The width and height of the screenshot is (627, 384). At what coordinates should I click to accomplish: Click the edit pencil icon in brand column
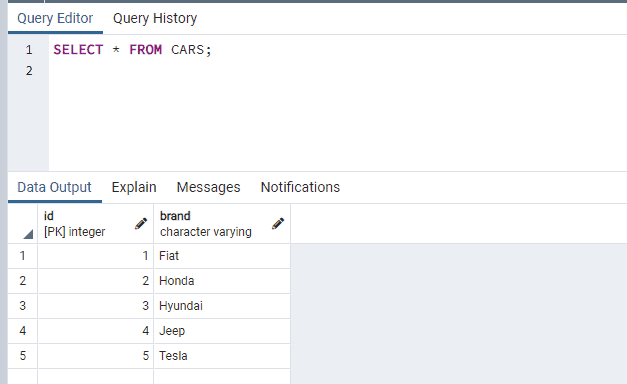click(x=278, y=224)
